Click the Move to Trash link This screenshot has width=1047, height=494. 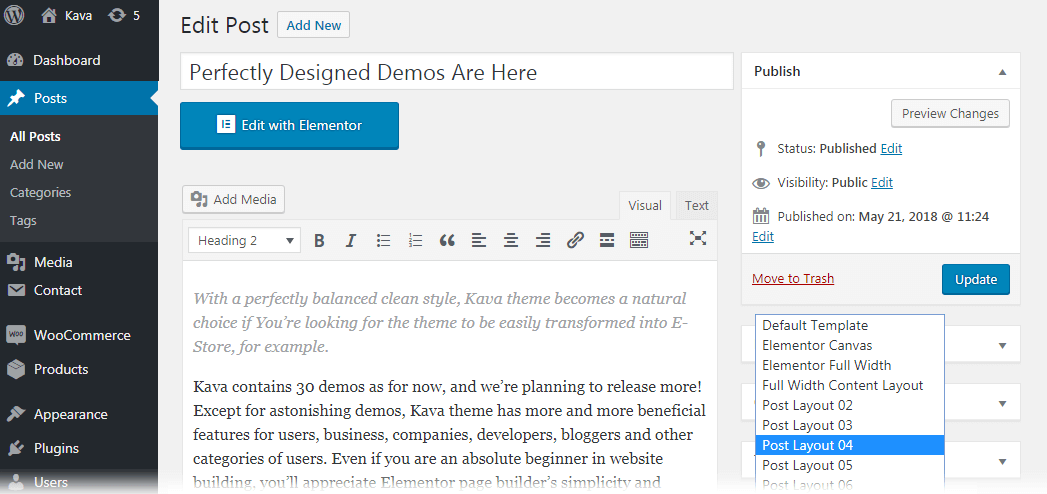click(x=792, y=279)
